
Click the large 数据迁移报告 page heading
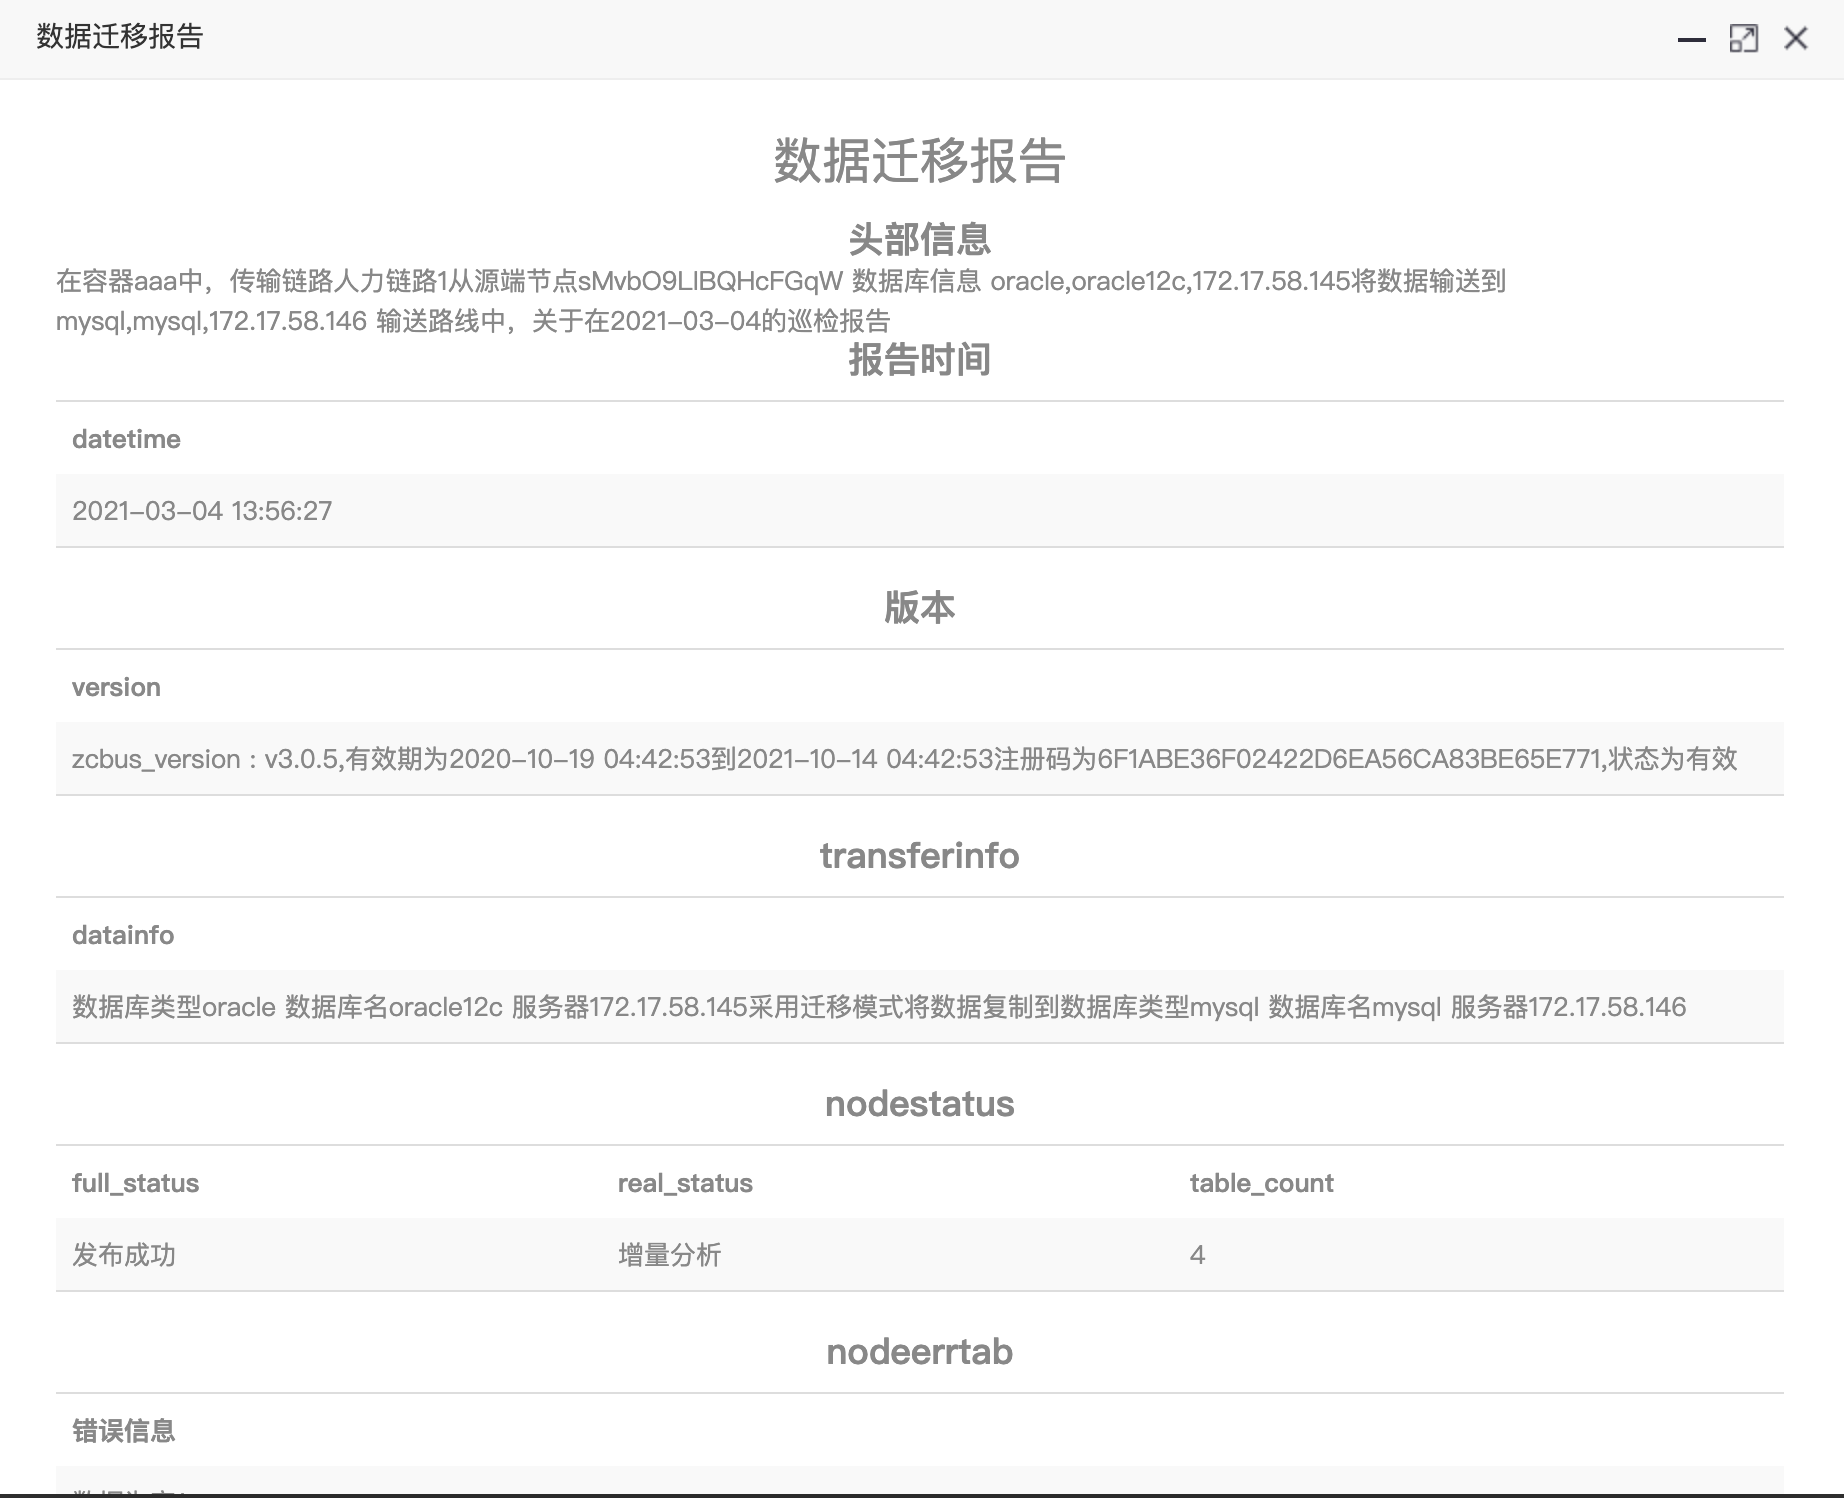(x=919, y=161)
